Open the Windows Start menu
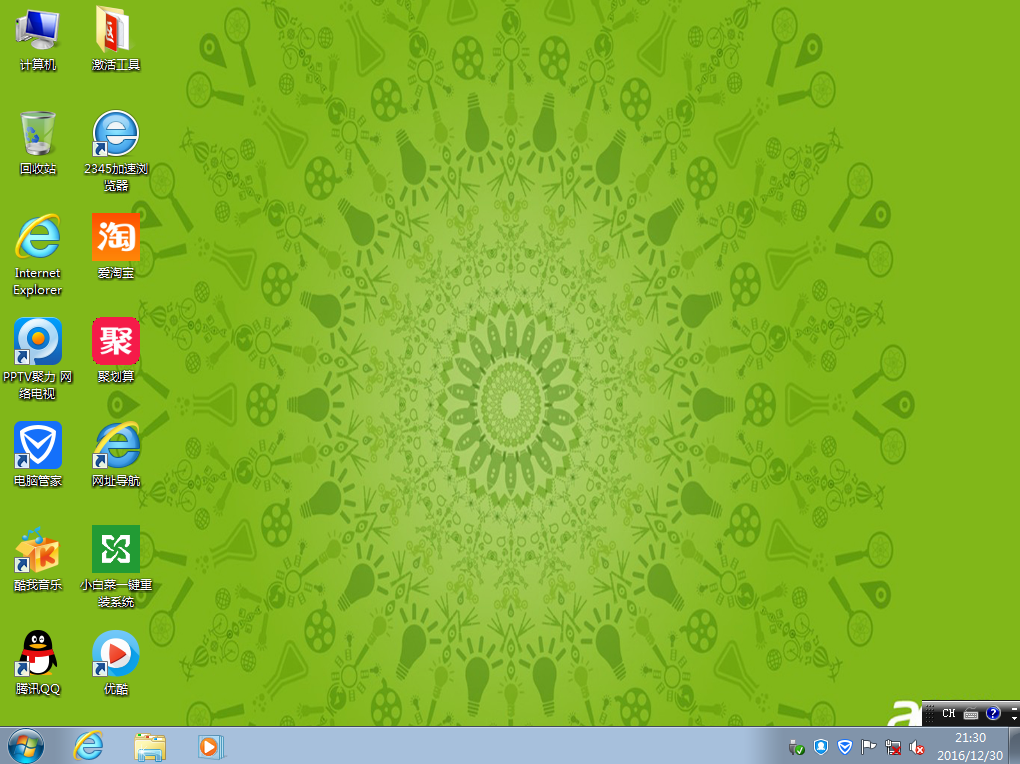Screen dimensions: 1020x764 click(26, 746)
